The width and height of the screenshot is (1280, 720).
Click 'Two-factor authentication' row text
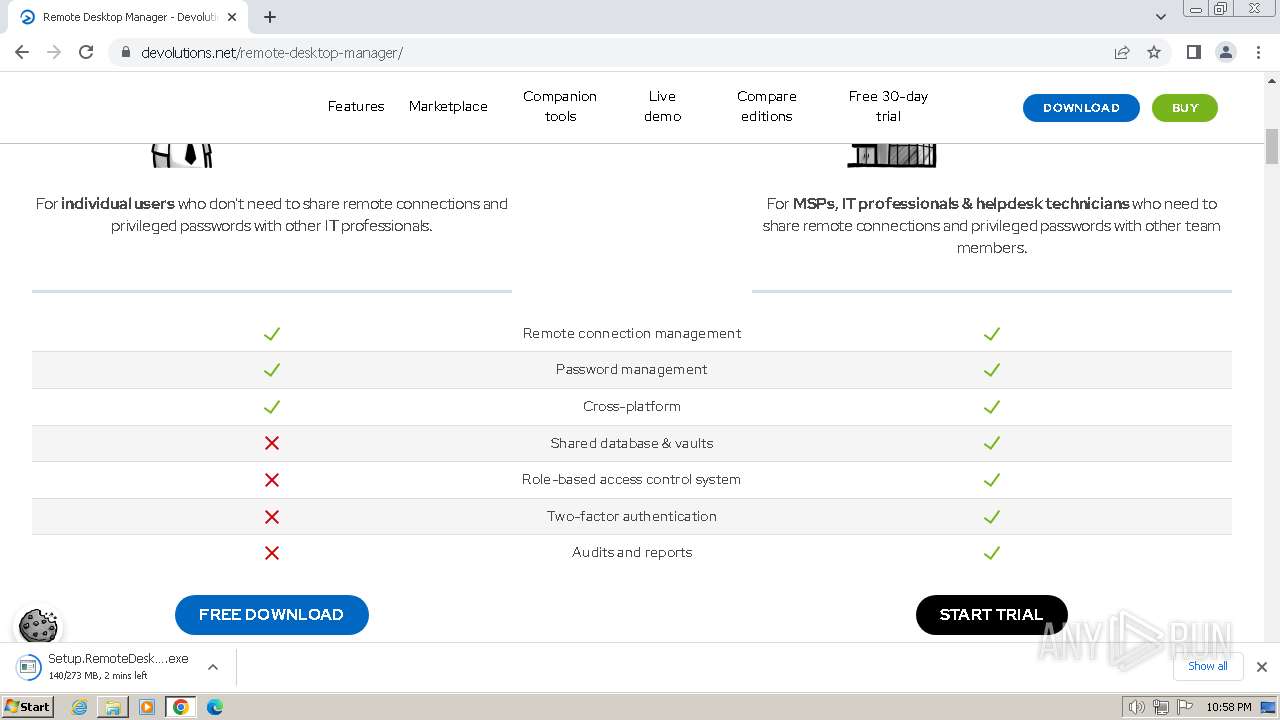click(632, 516)
